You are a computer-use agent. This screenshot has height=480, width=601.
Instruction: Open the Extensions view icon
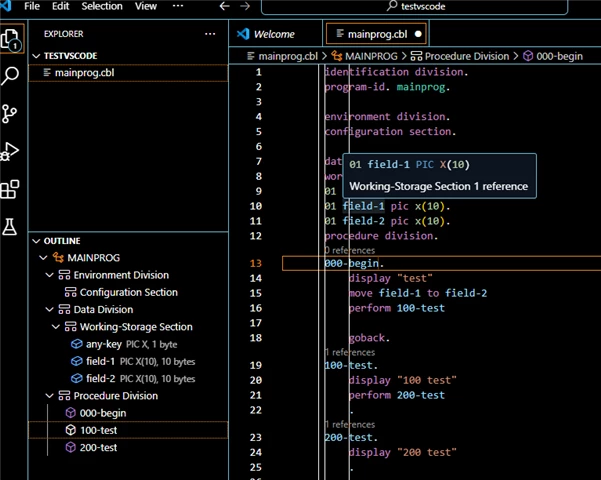(x=10, y=189)
